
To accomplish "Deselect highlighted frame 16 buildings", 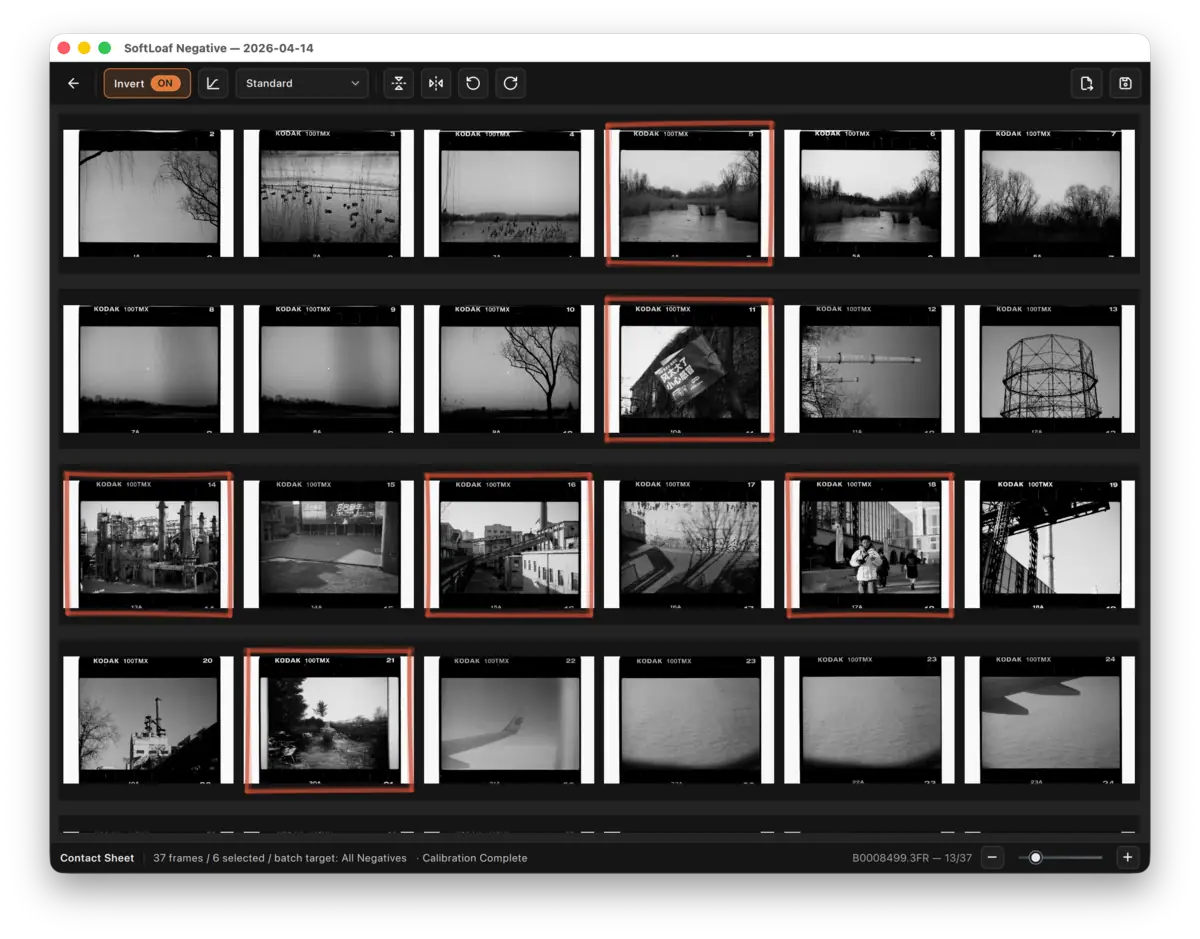I will click(509, 544).
